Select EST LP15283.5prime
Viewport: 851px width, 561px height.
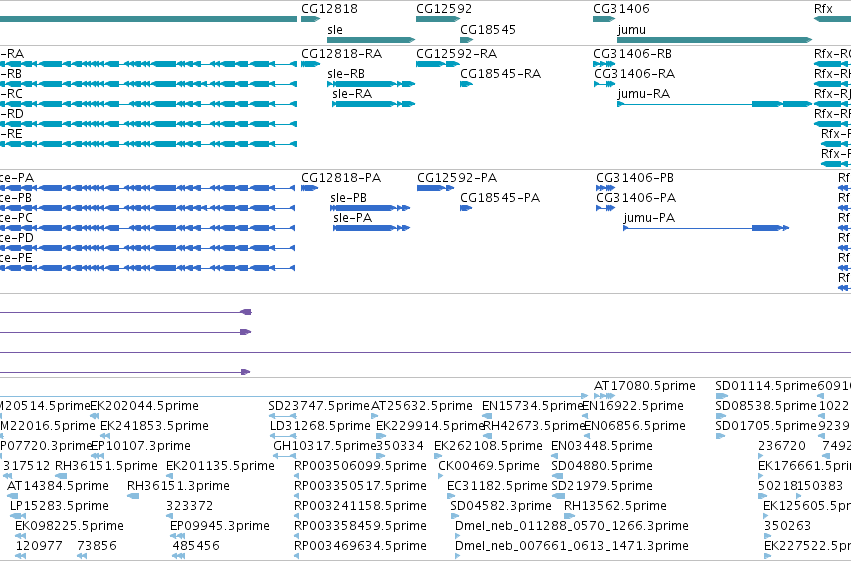pos(59,506)
